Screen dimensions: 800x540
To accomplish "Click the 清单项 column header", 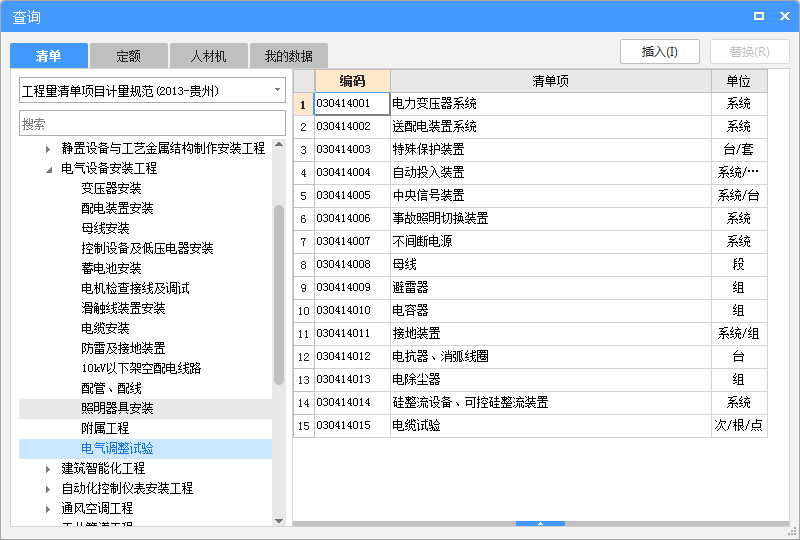I will coord(551,81).
